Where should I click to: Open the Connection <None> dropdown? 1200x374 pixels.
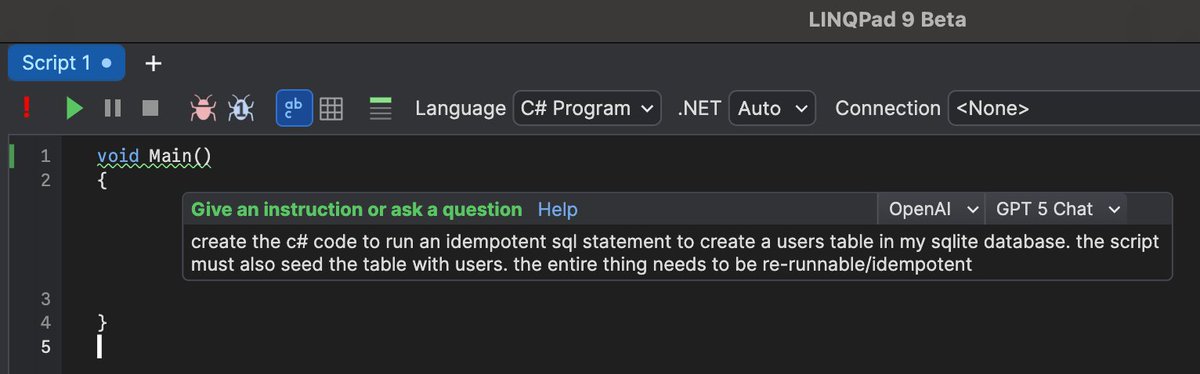[x=1073, y=108]
